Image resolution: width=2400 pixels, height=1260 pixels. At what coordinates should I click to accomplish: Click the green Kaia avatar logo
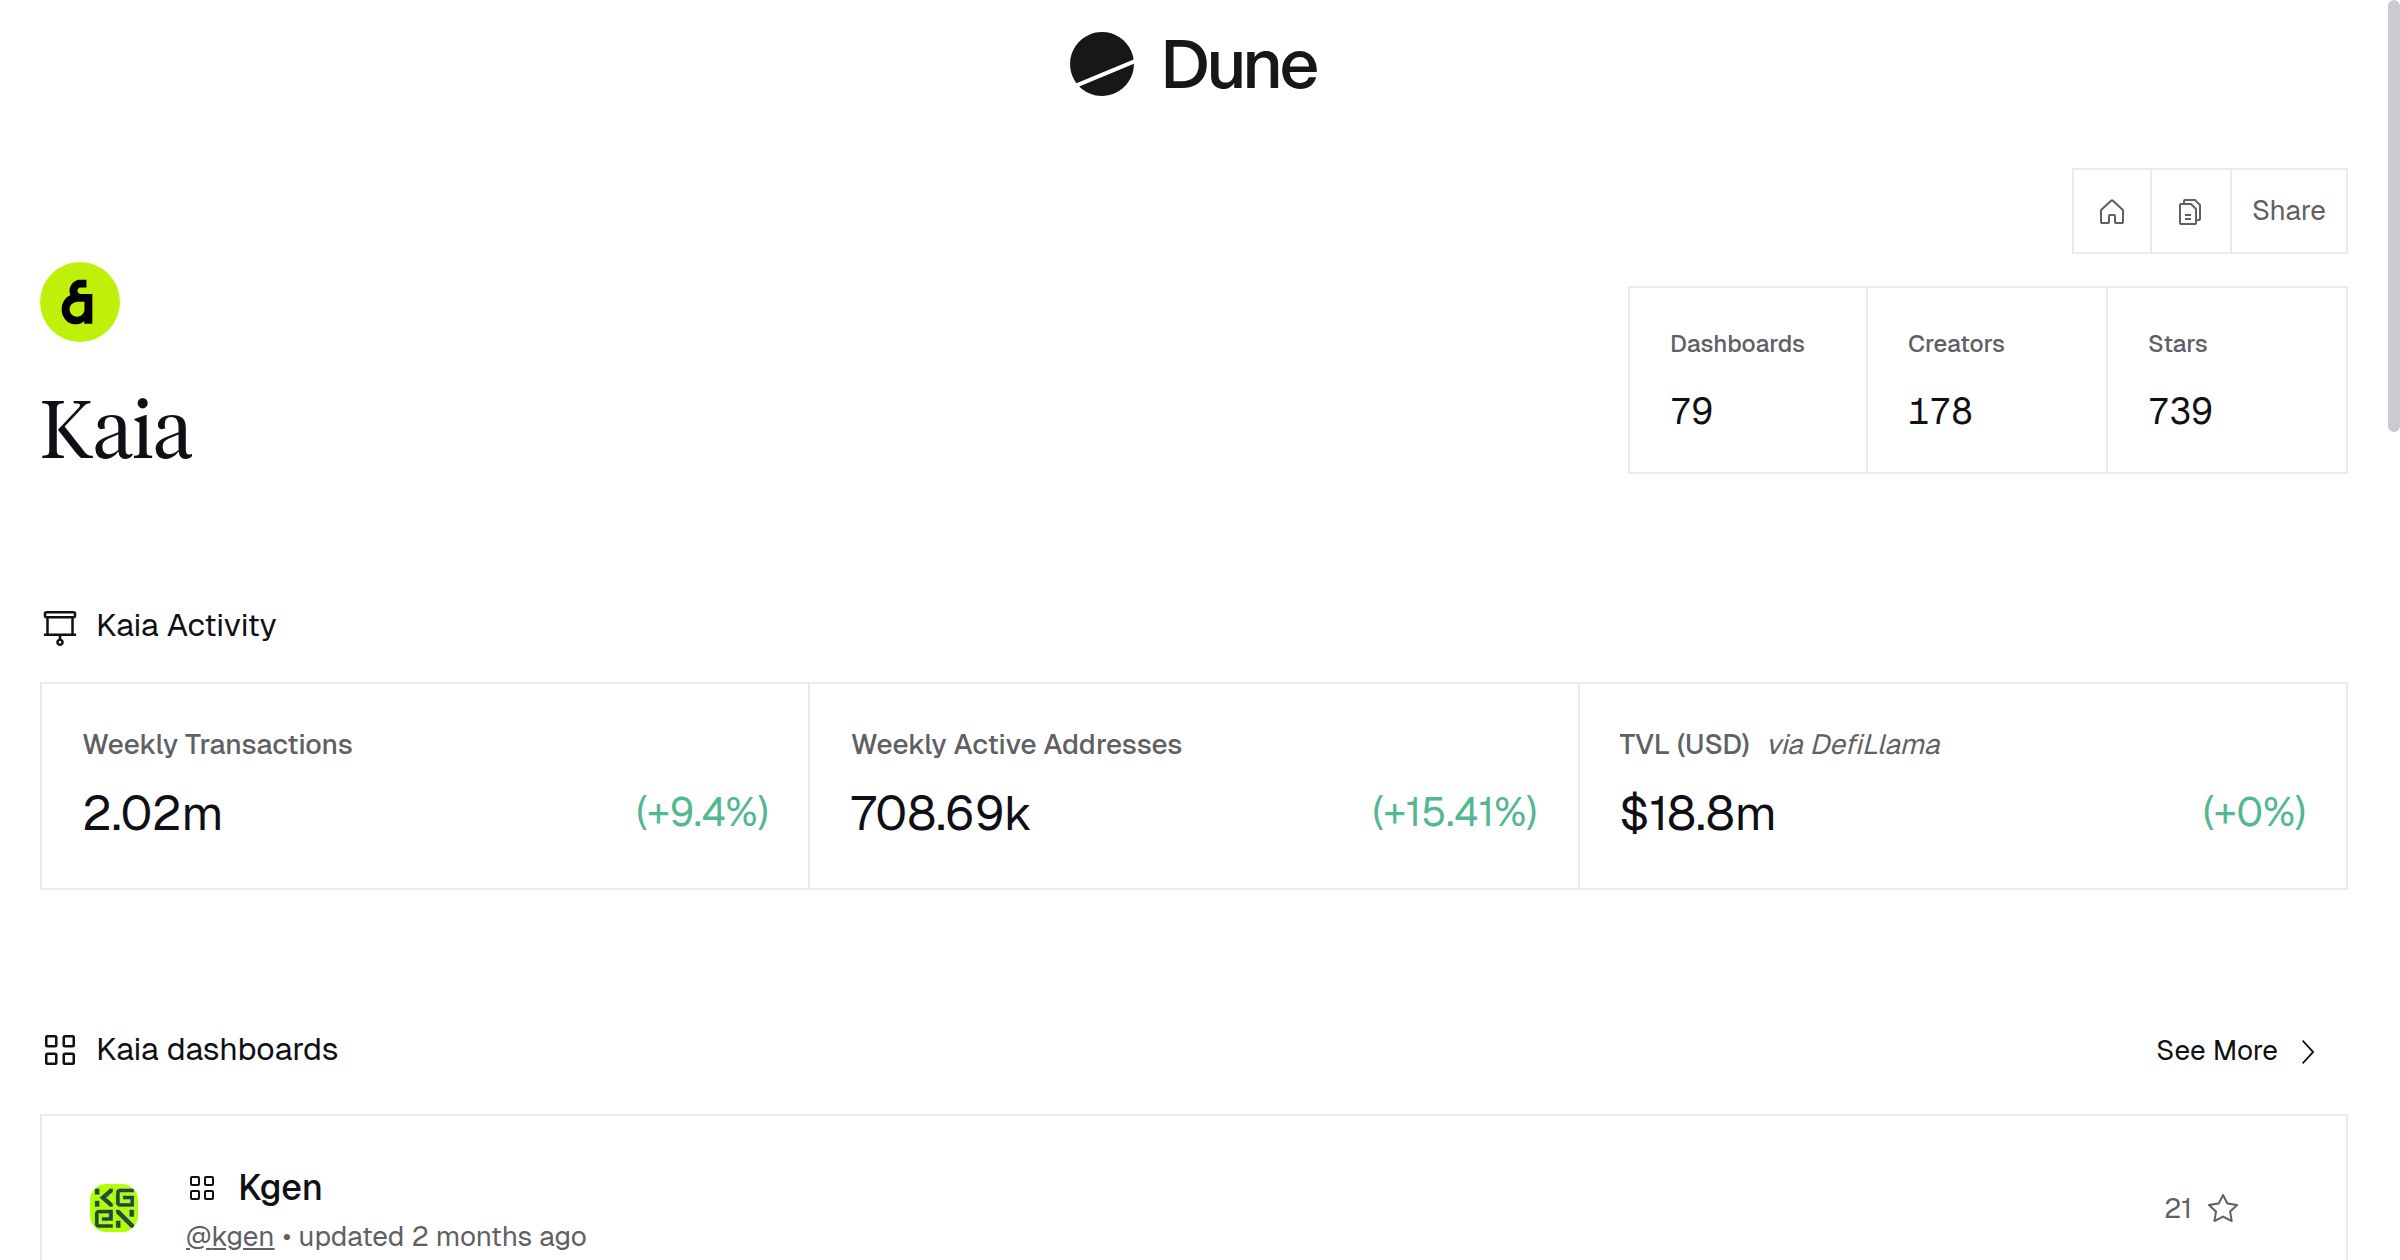pyautogui.click(x=80, y=302)
